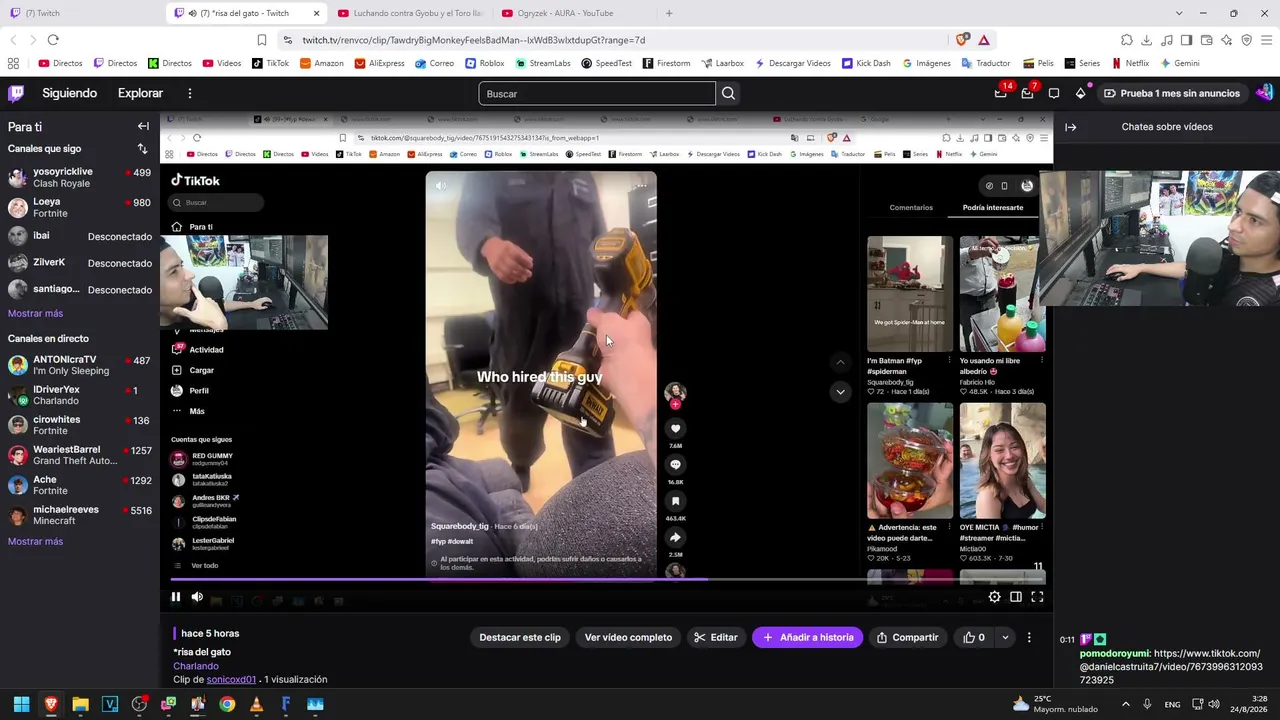Switch to the Twitch tab titled (7) Twitch
Image resolution: width=1280 pixels, height=720 pixels.
tap(82, 13)
